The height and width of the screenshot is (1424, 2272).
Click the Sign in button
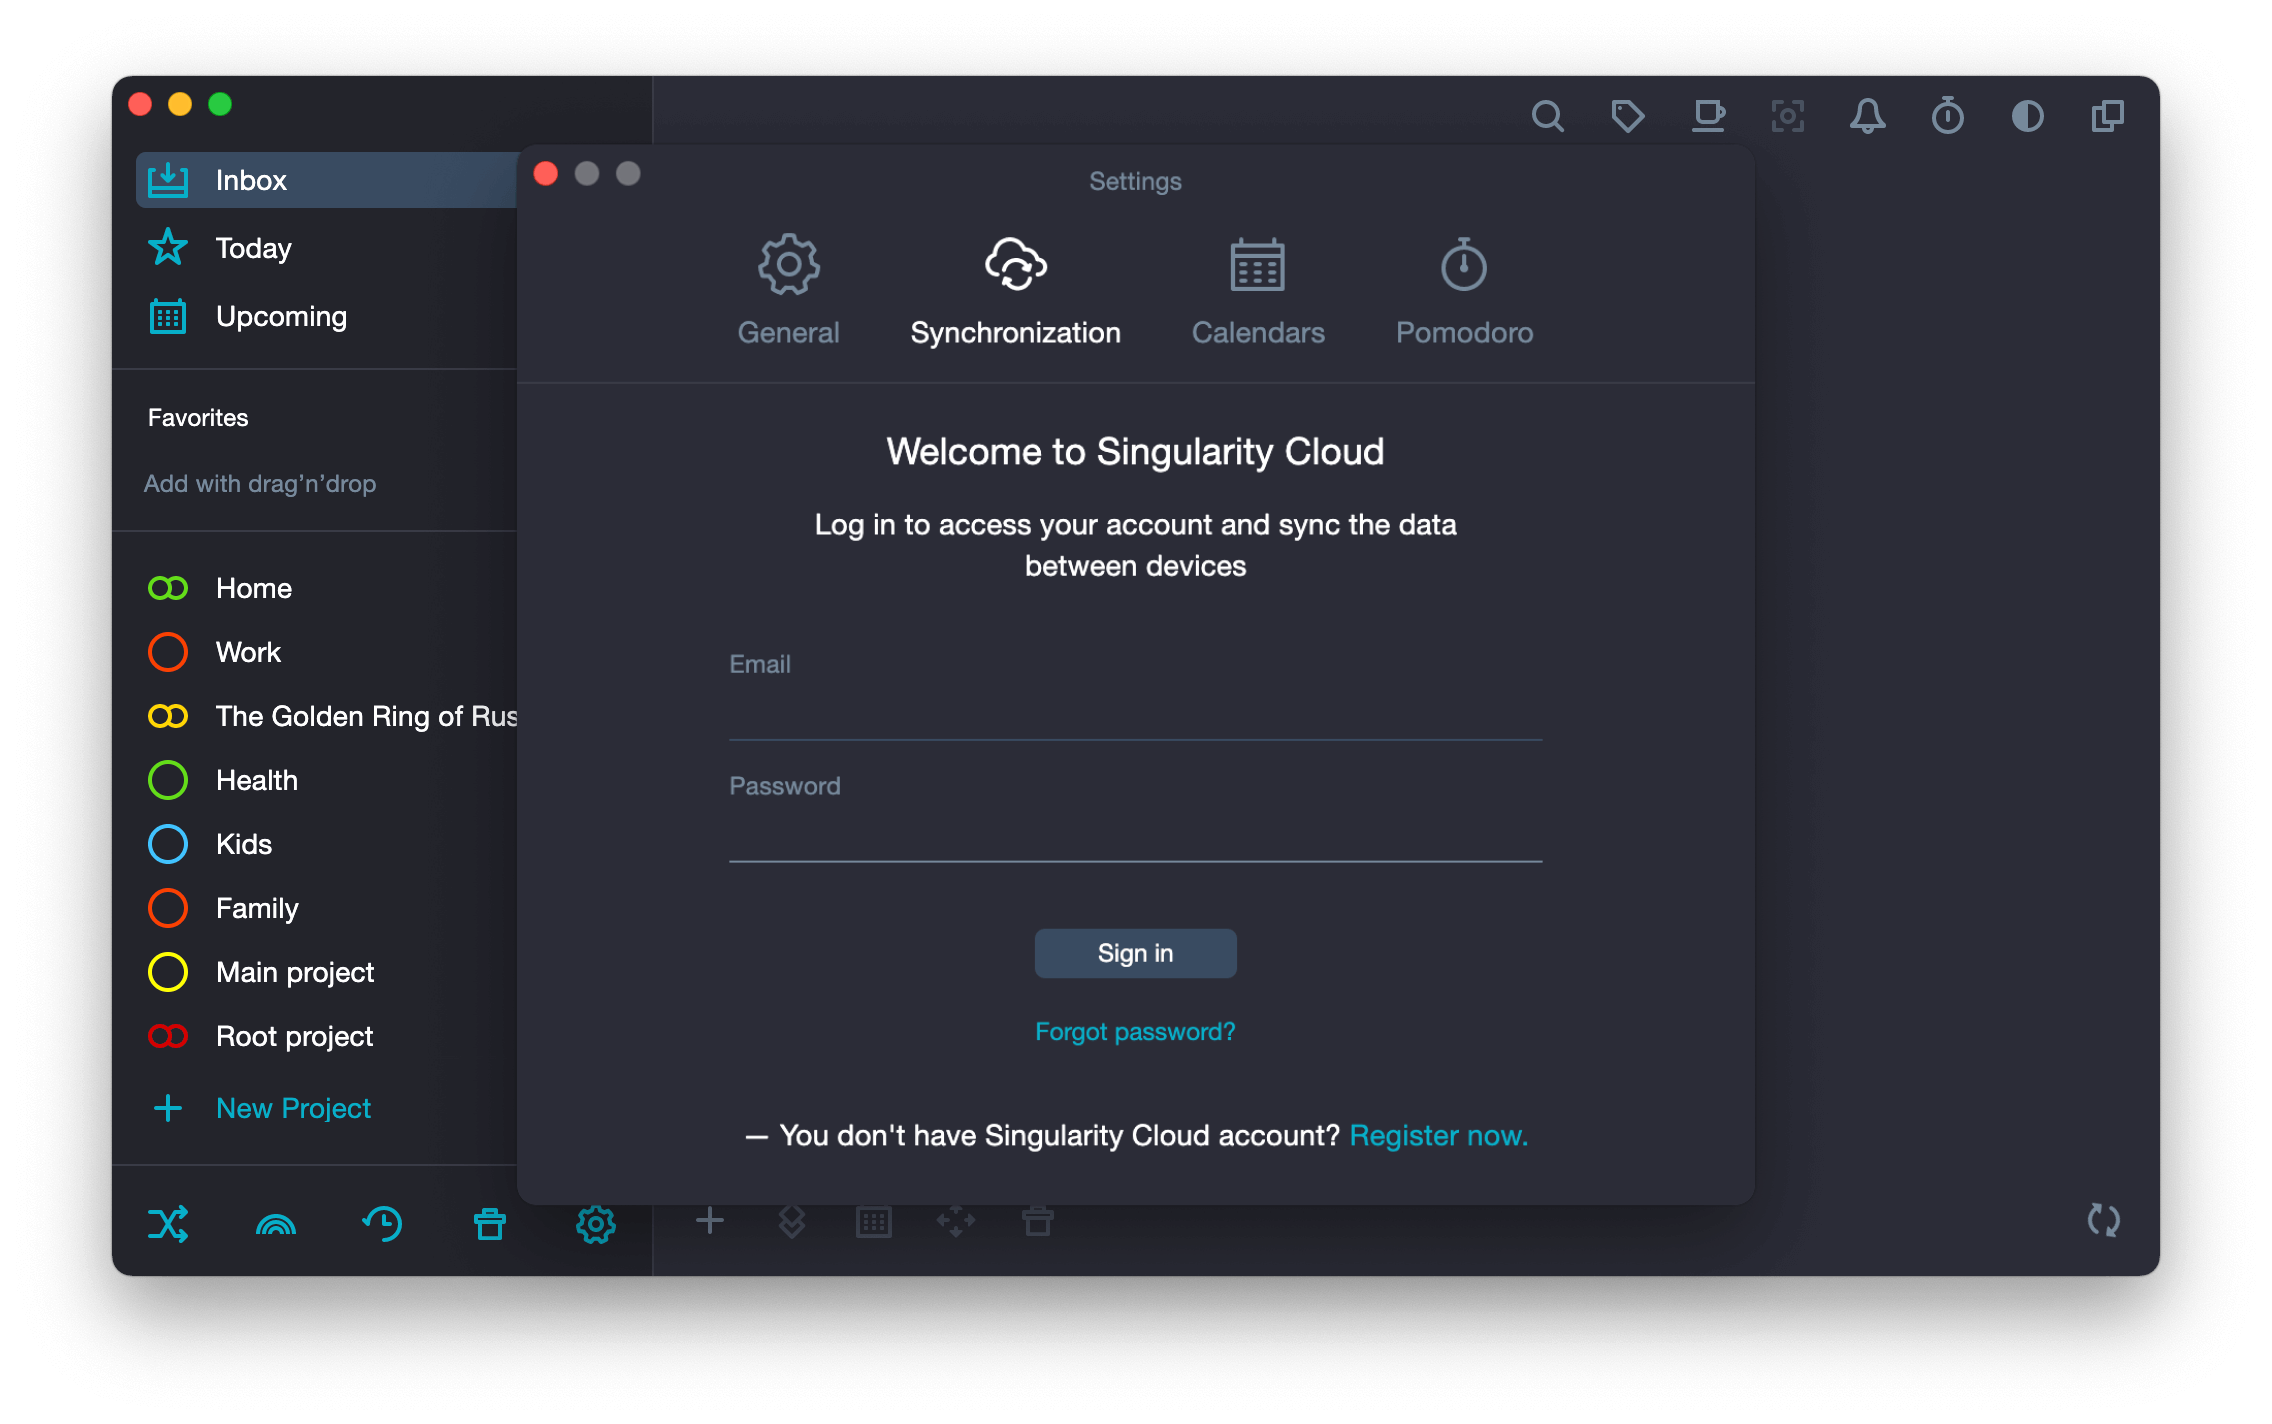[1135, 953]
